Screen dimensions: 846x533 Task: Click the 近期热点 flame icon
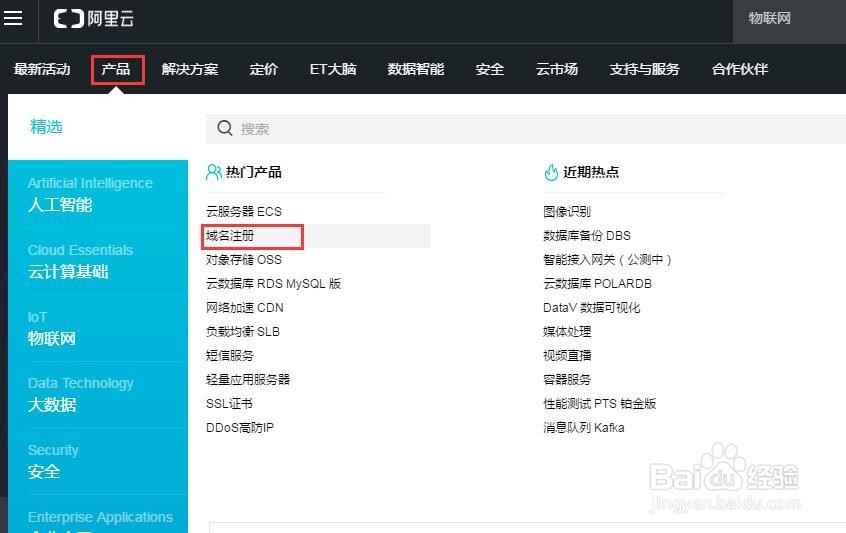click(551, 173)
